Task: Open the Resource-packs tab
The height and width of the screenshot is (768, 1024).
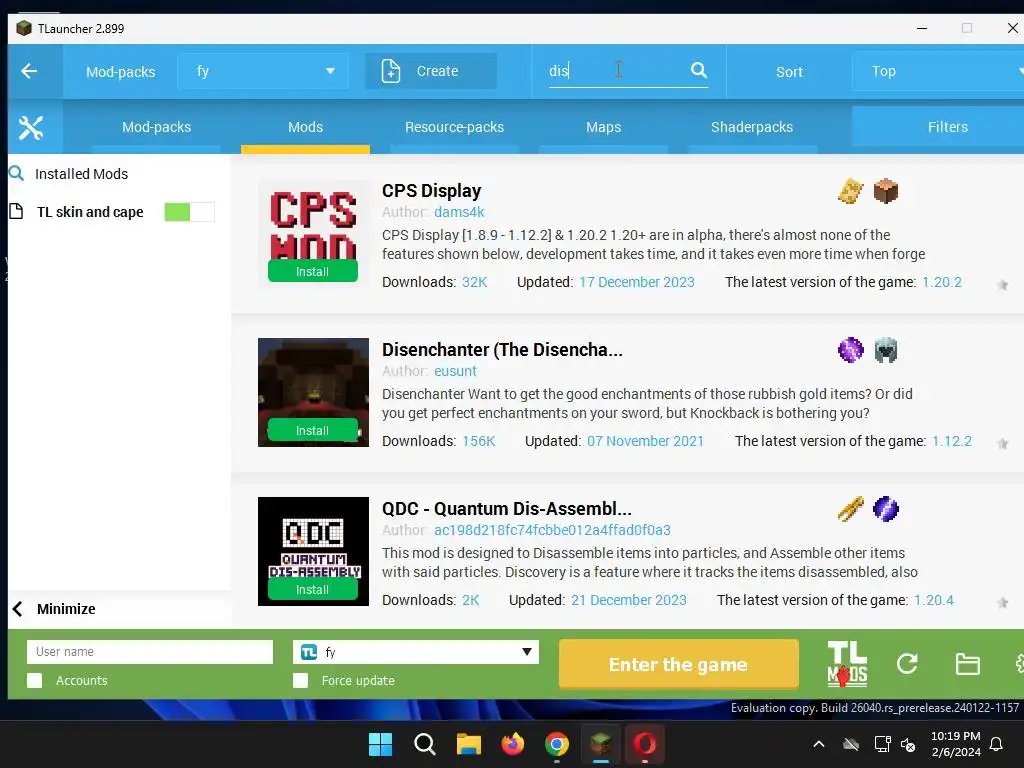Action: coord(455,127)
